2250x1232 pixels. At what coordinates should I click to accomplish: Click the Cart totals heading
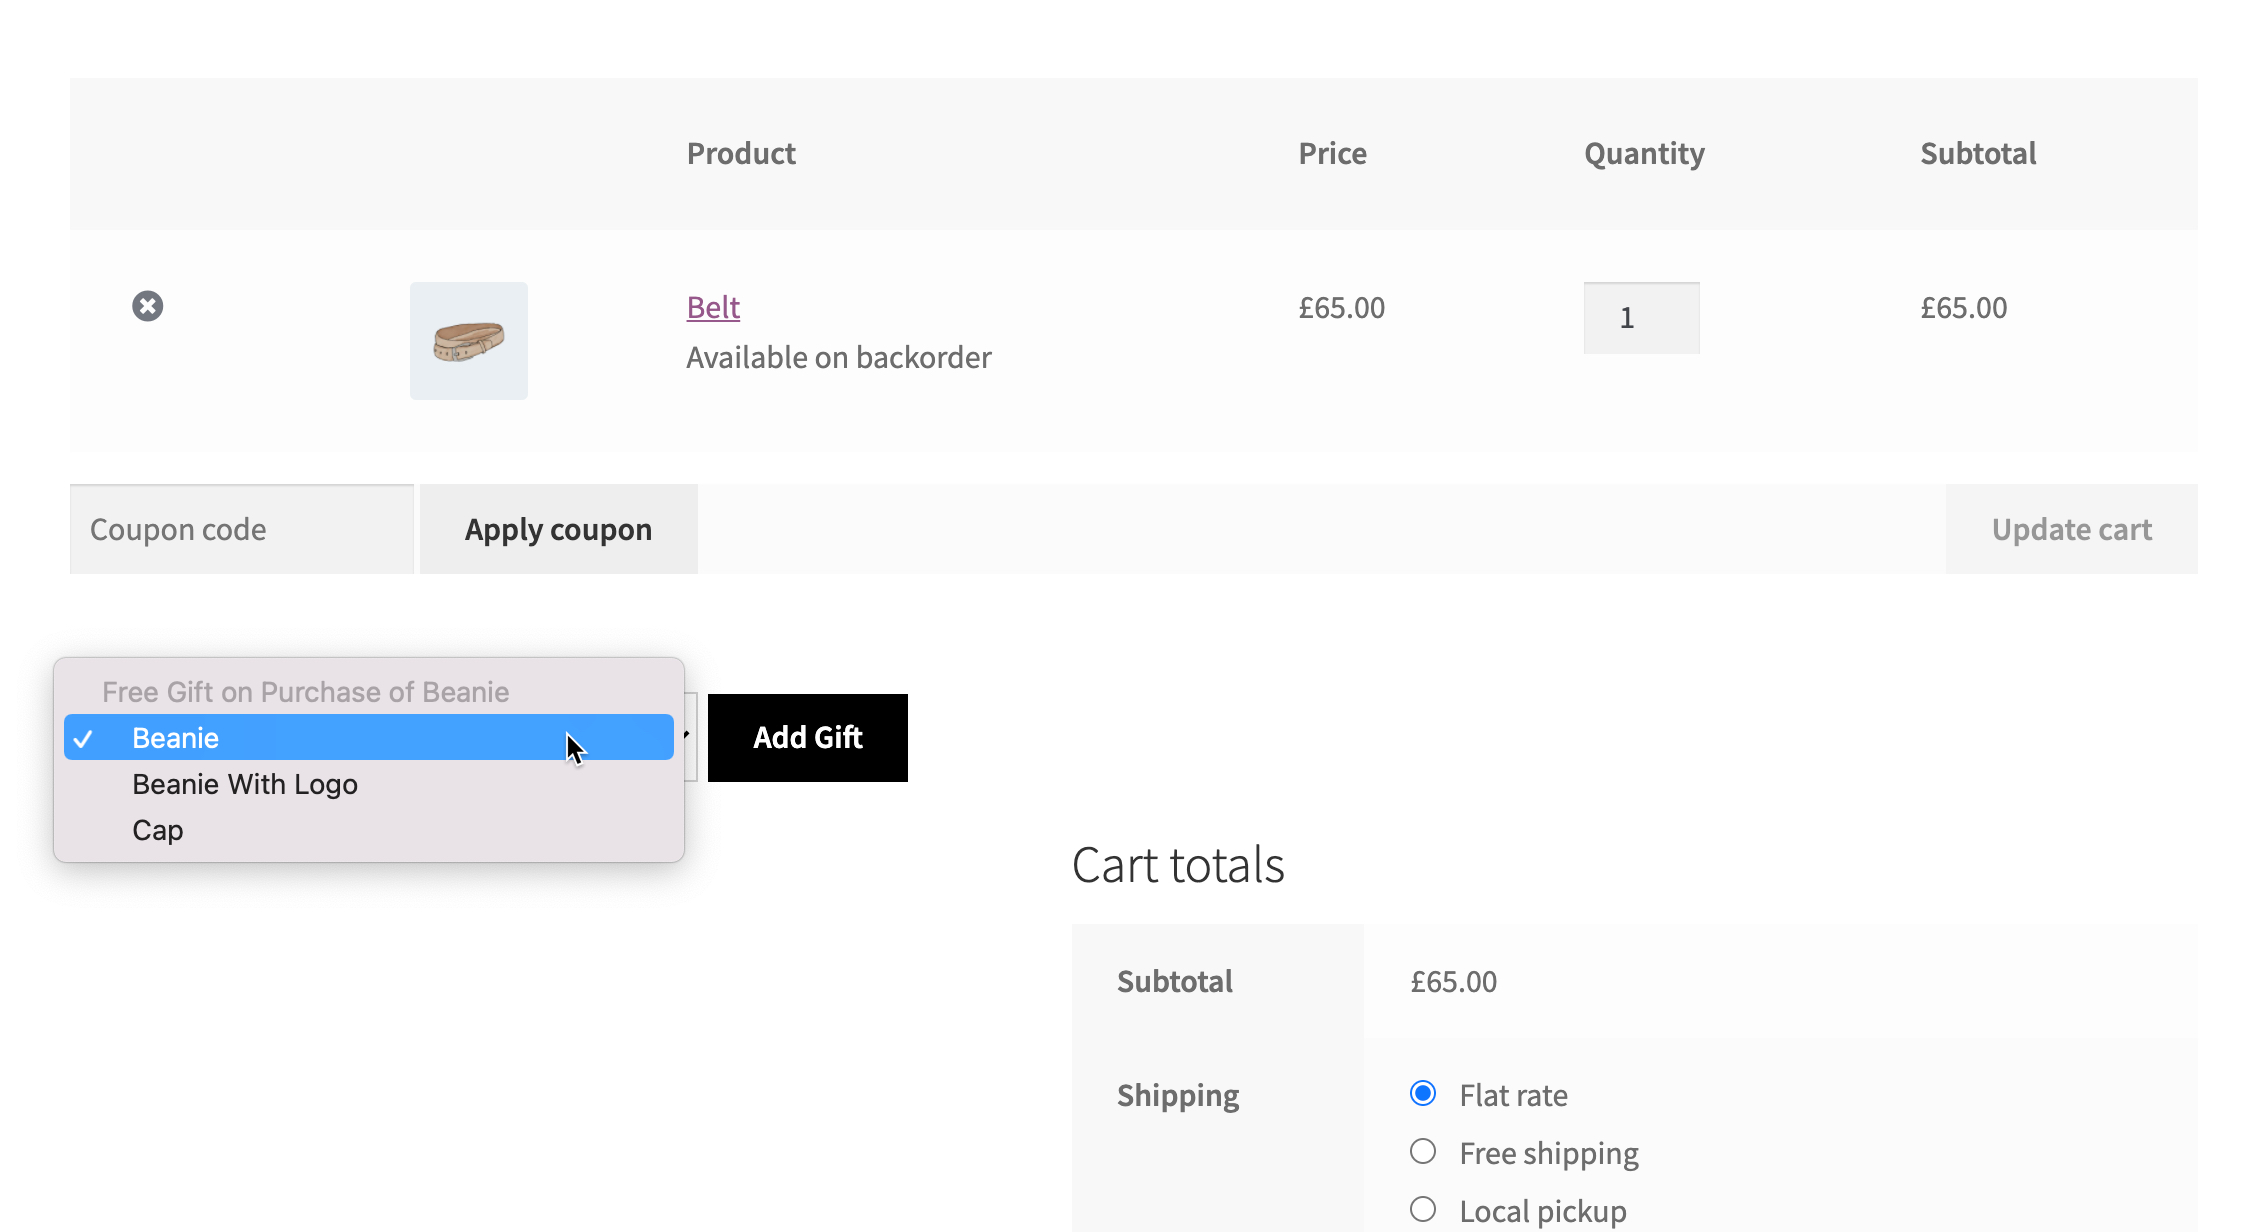tap(1178, 865)
